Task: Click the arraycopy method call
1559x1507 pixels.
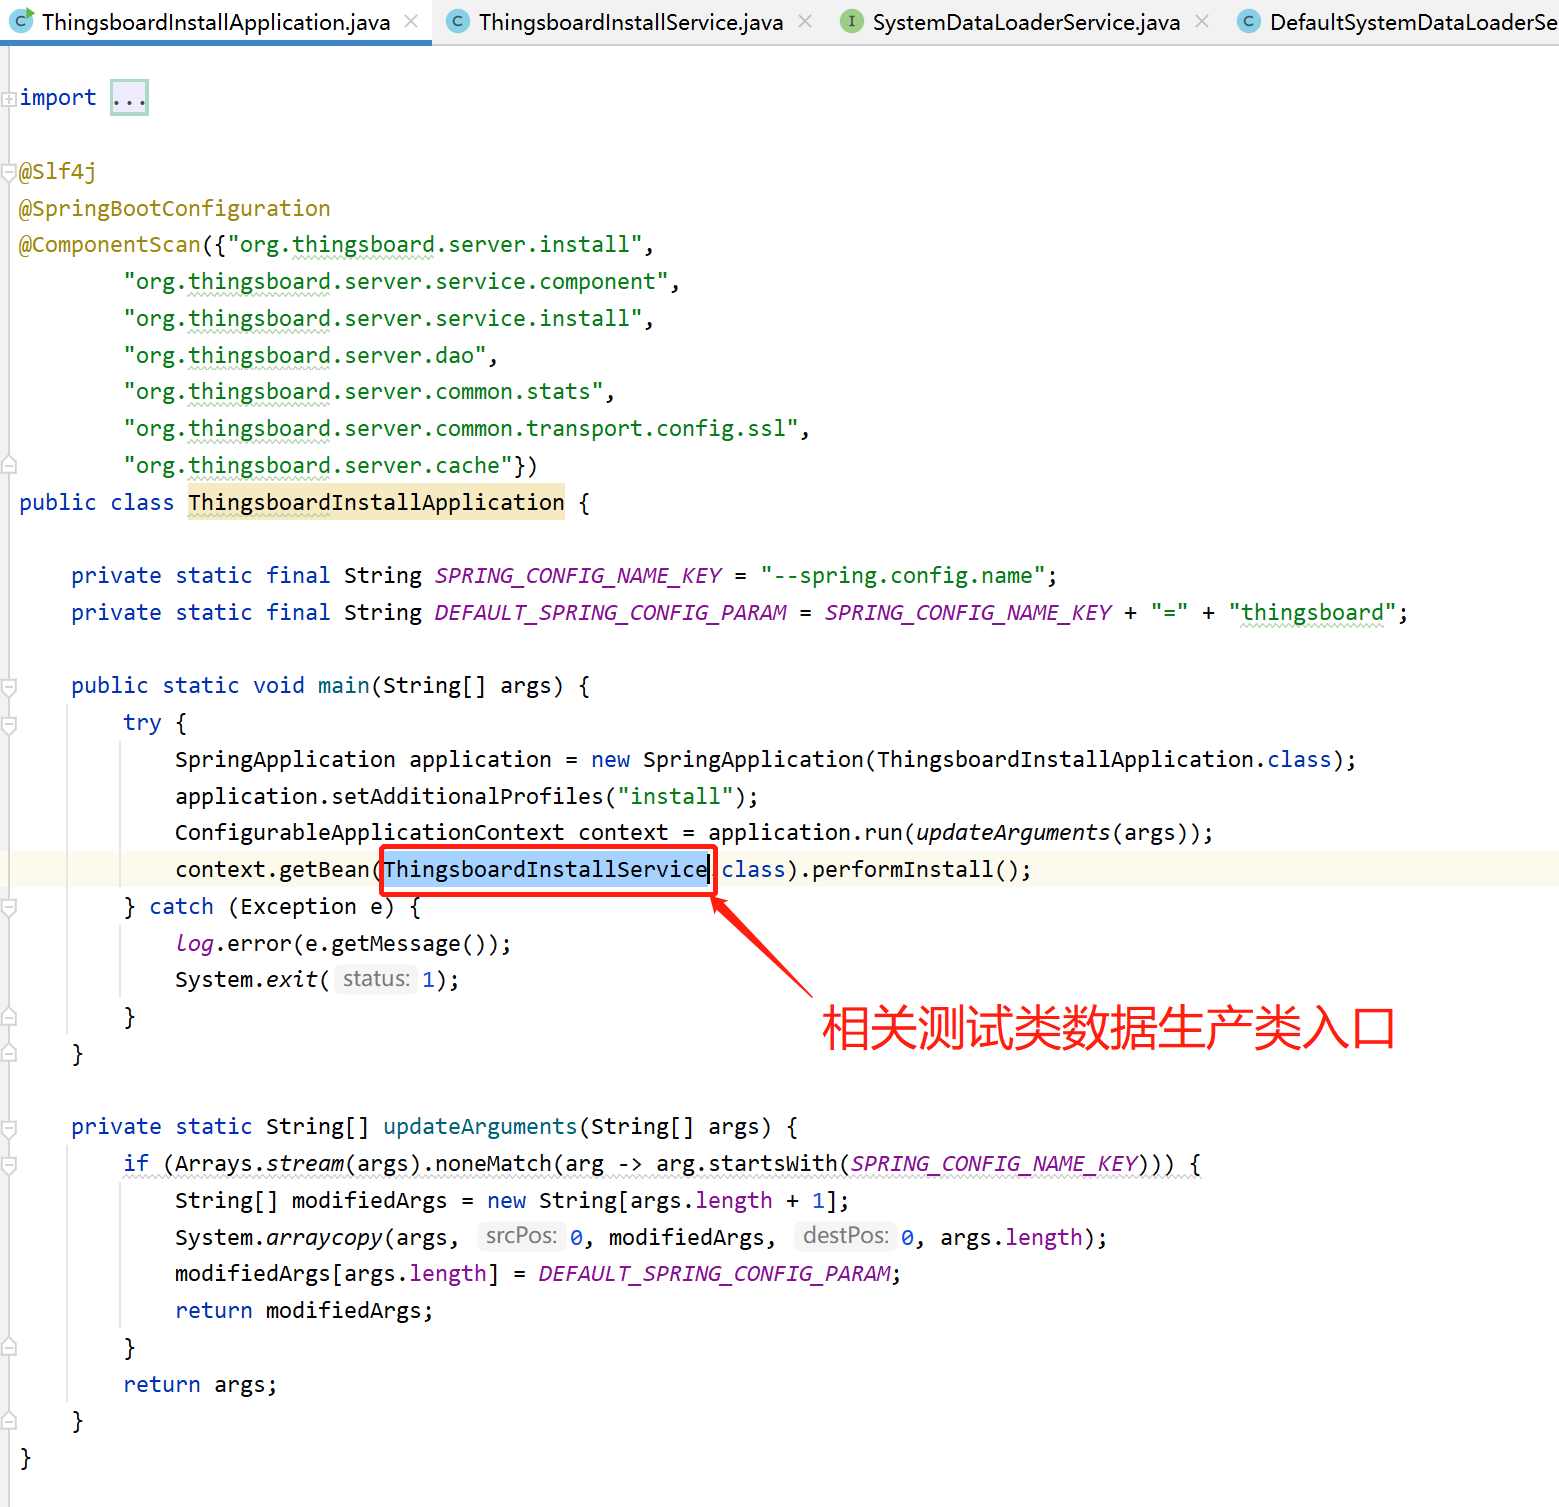Action: click(x=324, y=1238)
